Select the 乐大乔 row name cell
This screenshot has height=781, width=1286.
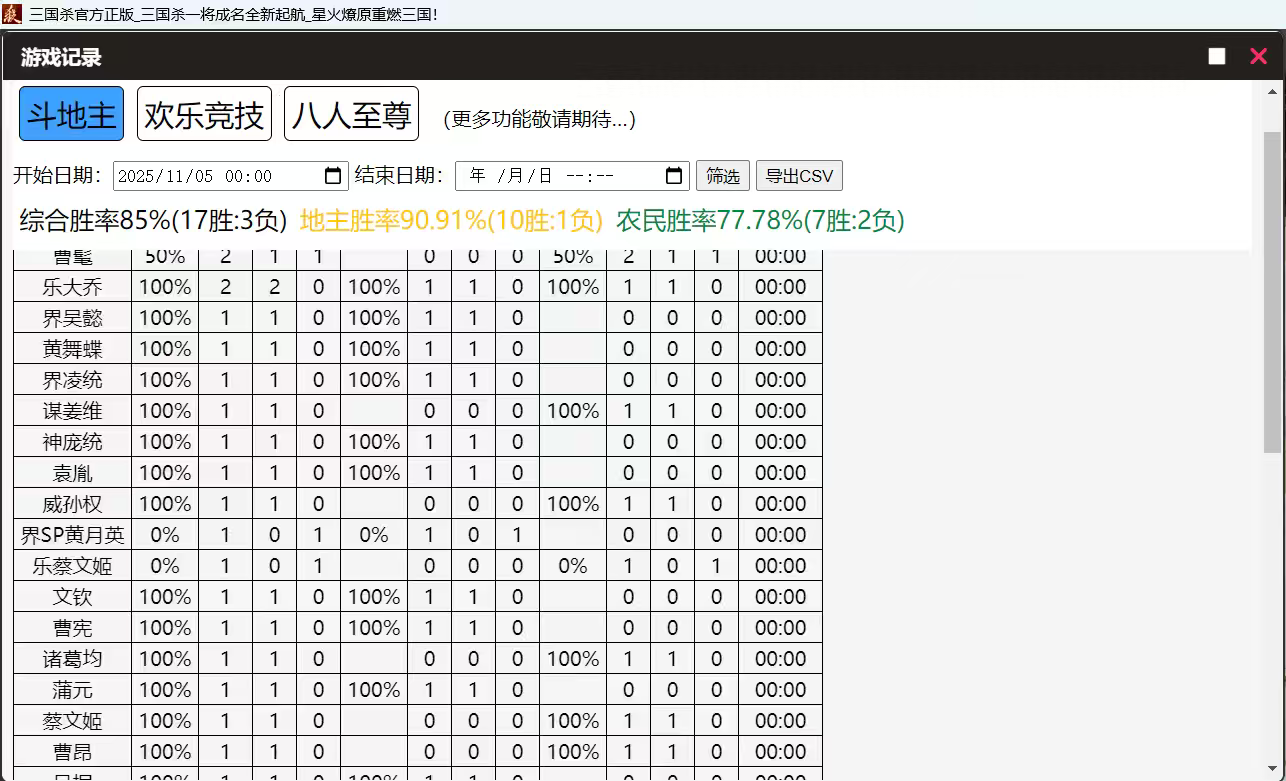pos(72,287)
